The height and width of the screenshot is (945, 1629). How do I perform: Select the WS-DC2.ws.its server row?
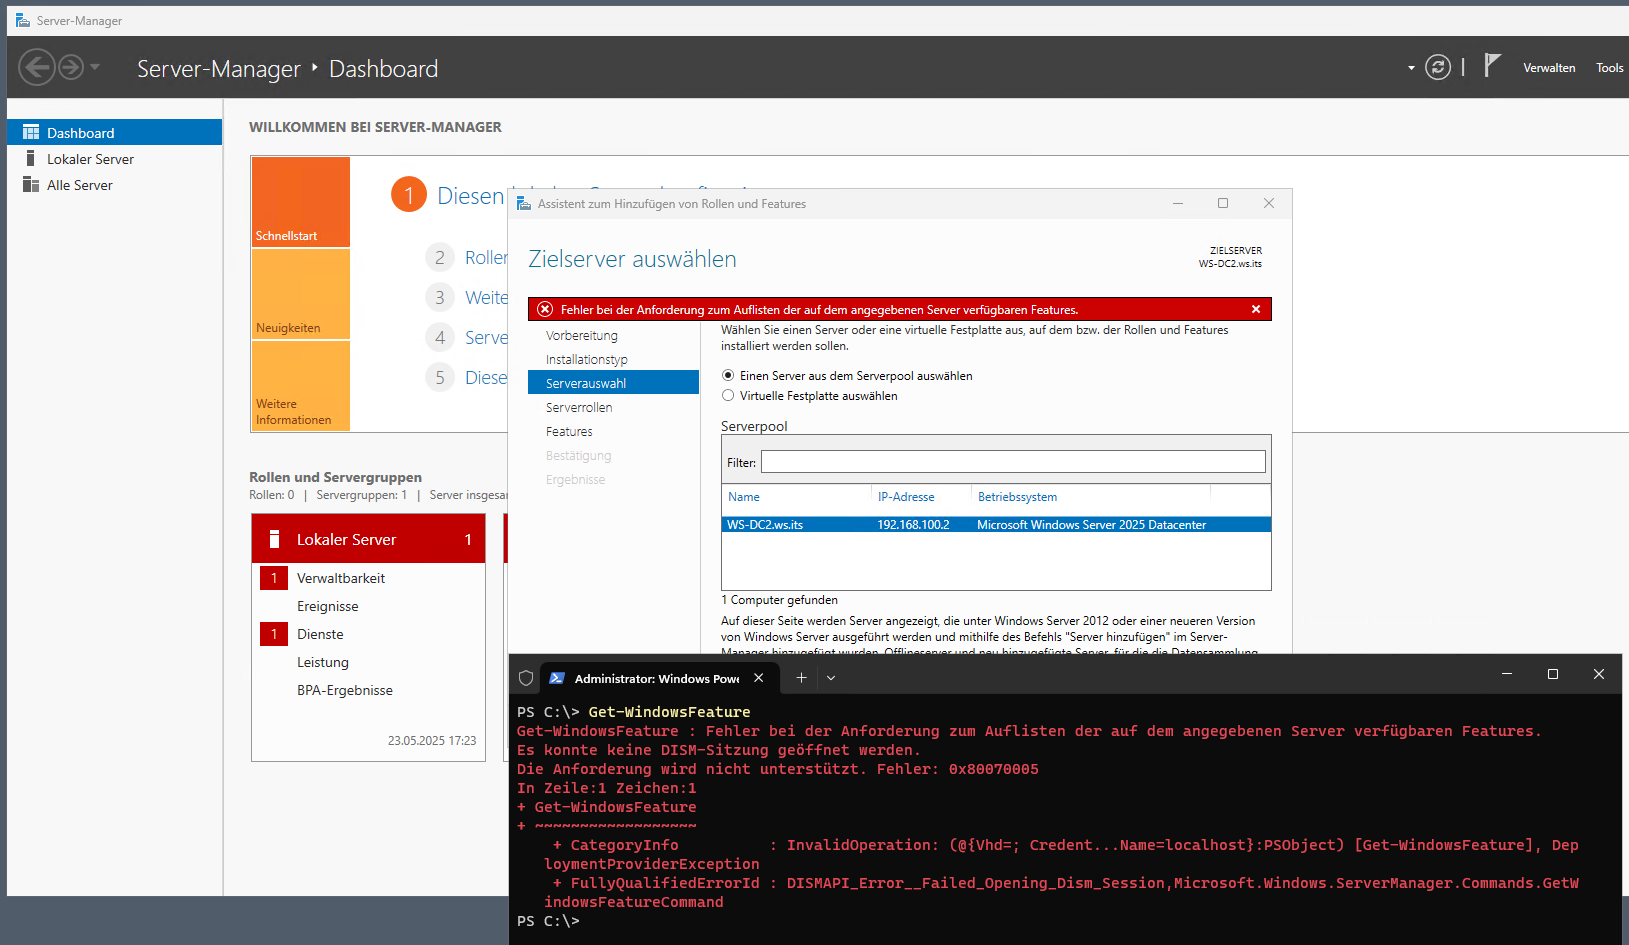(x=996, y=525)
